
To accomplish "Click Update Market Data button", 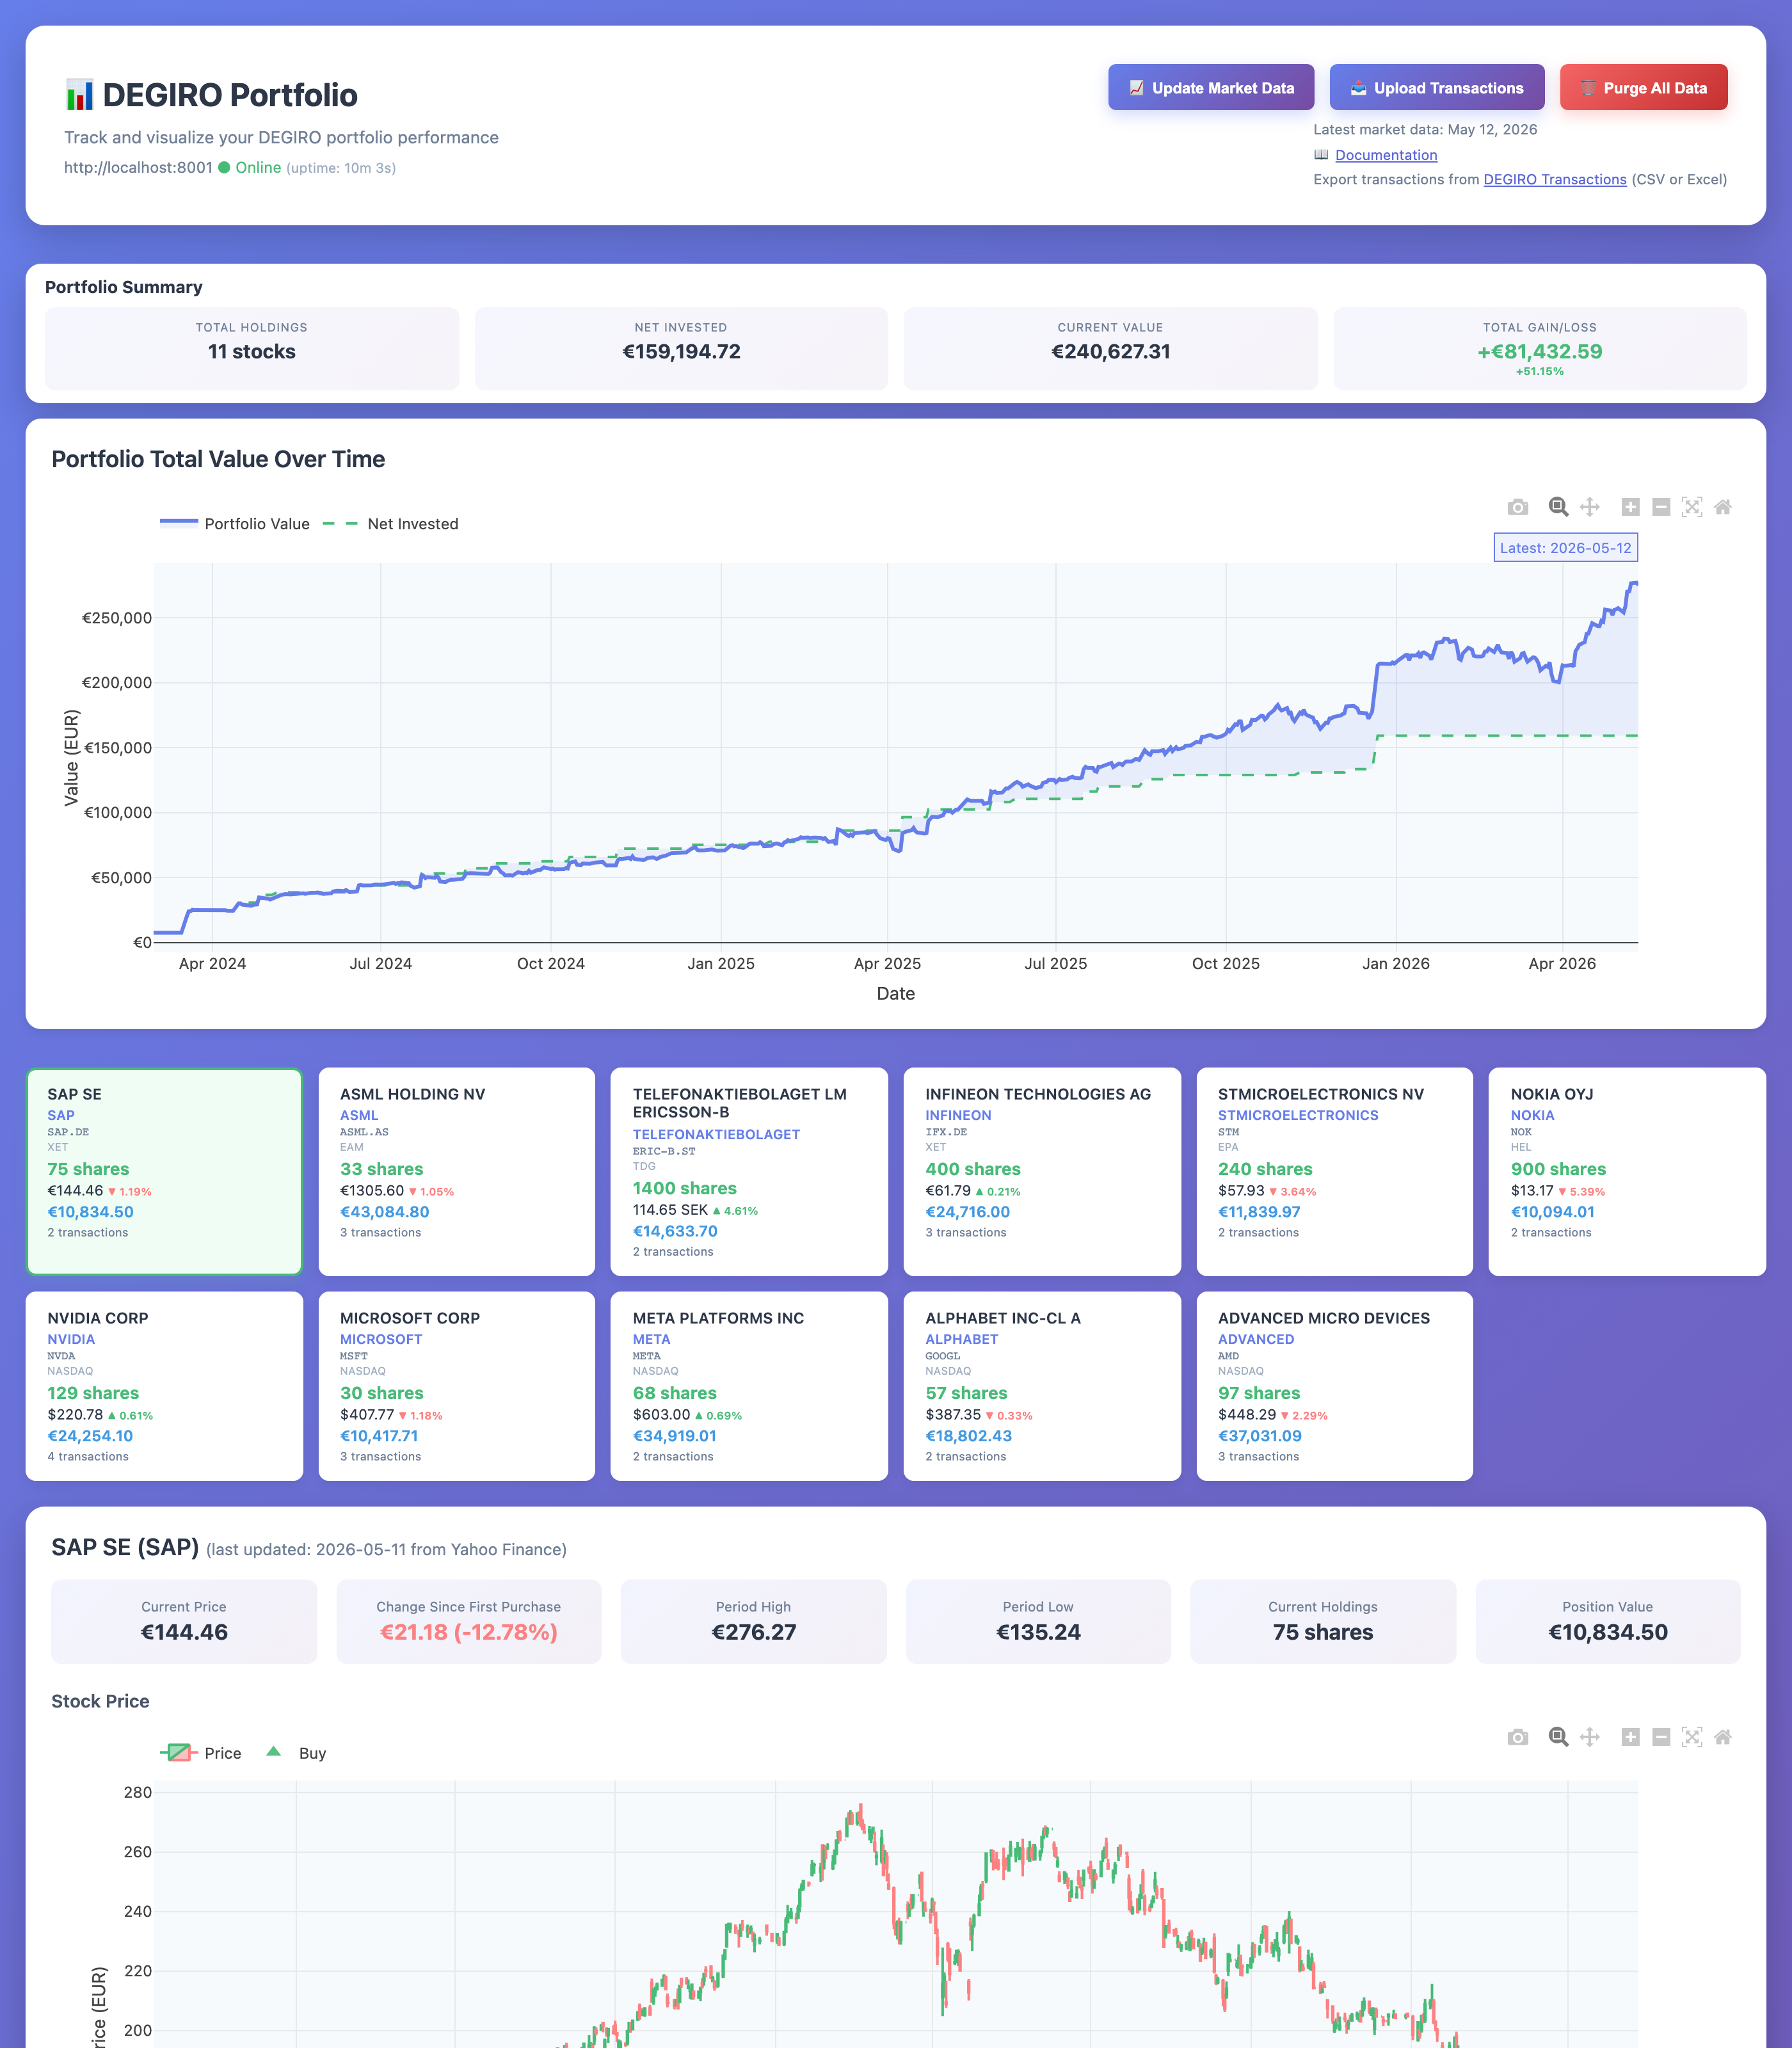I will coord(1211,88).
